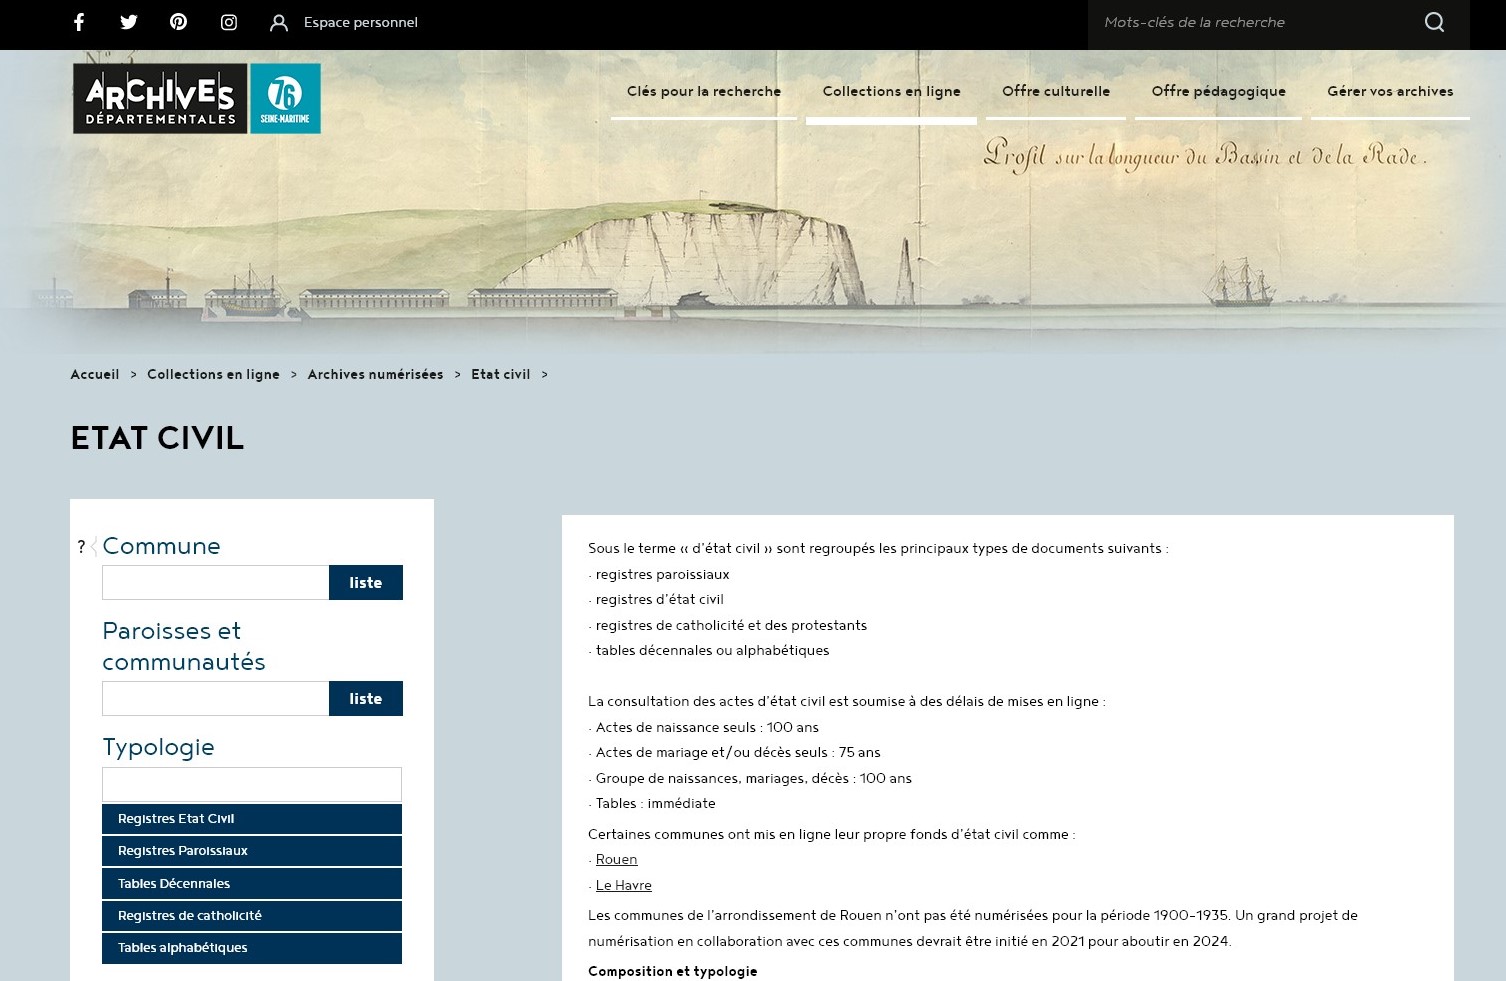
Task: Focus the Mots-clés de la recherche field
Action: click(x=1255, y=22)
